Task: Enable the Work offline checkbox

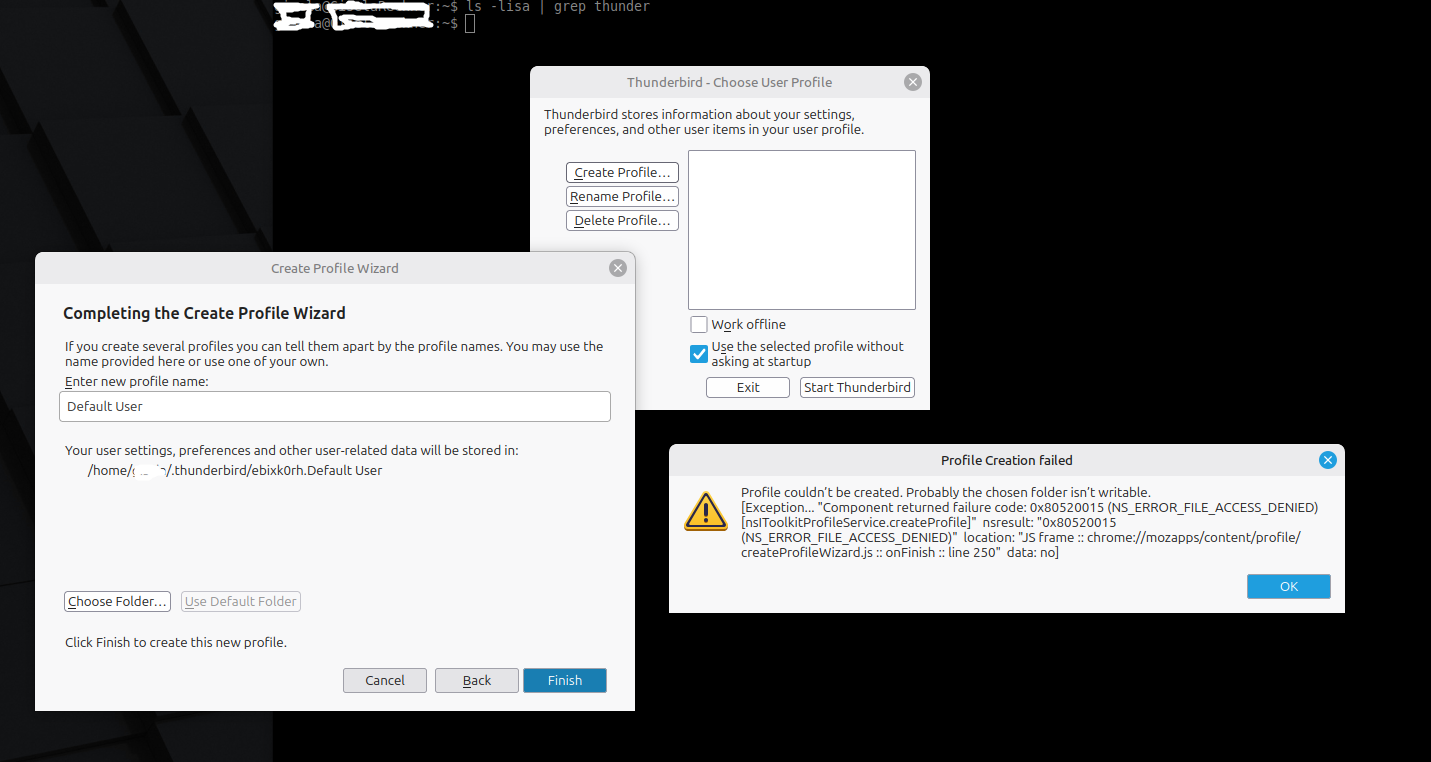Action: click(x=699, y=325)
